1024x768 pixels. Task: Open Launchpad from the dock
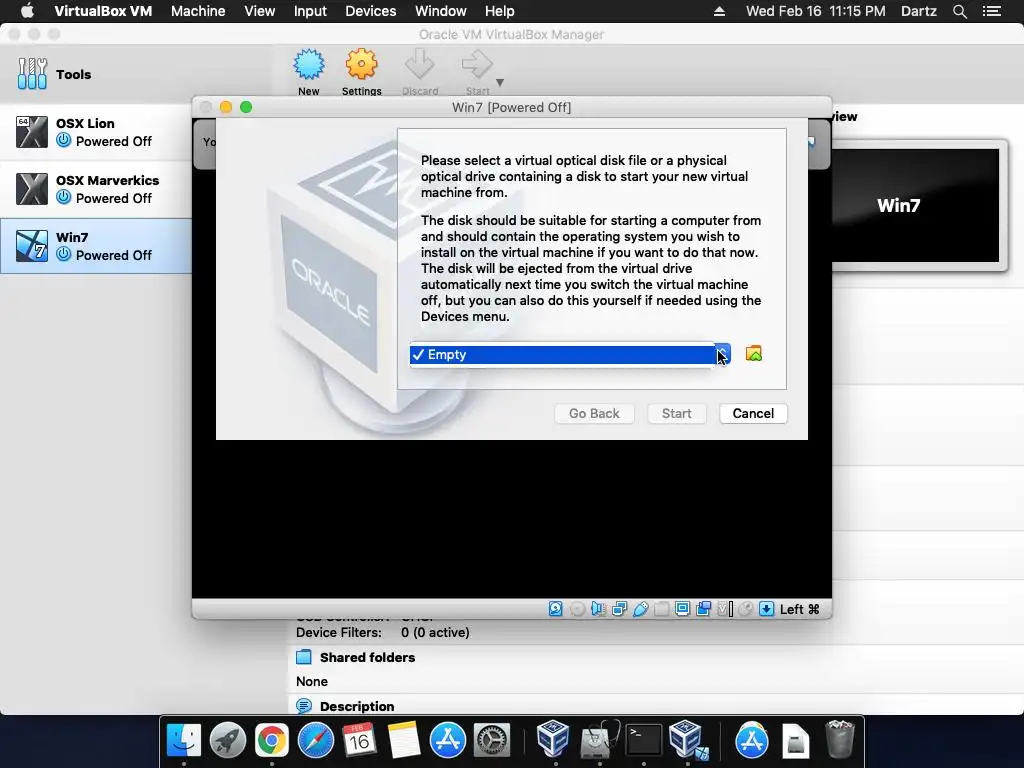click(x=228, y=741)
